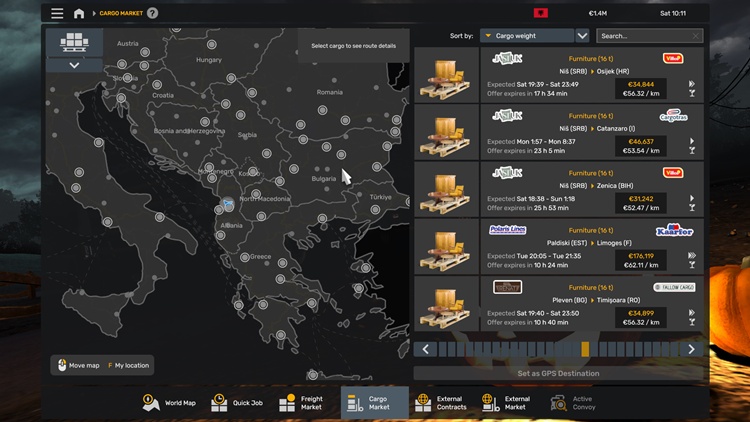Click the Albanian flag icon in top bar

coord(541,14)
